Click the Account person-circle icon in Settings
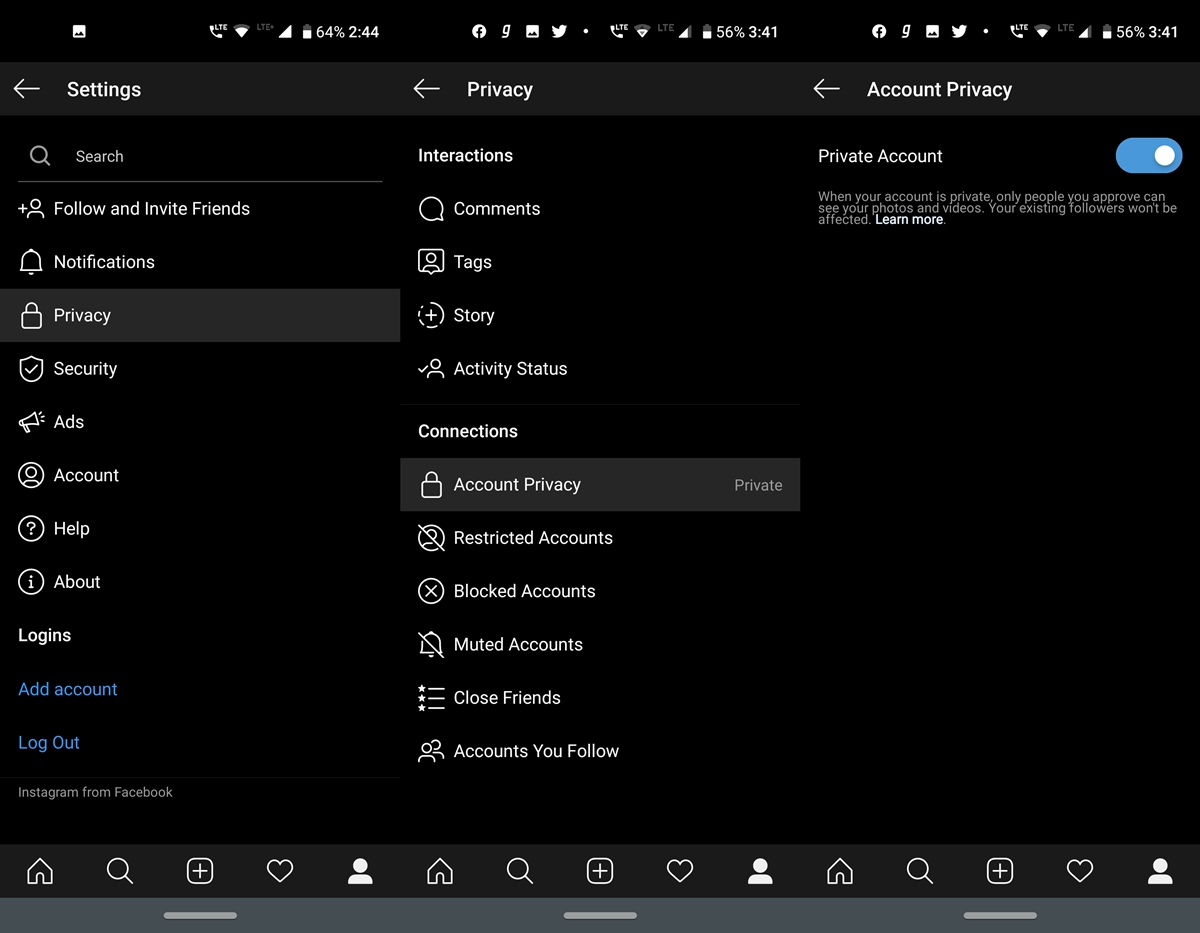1200x933 pixels. click(x=31, y=475)
